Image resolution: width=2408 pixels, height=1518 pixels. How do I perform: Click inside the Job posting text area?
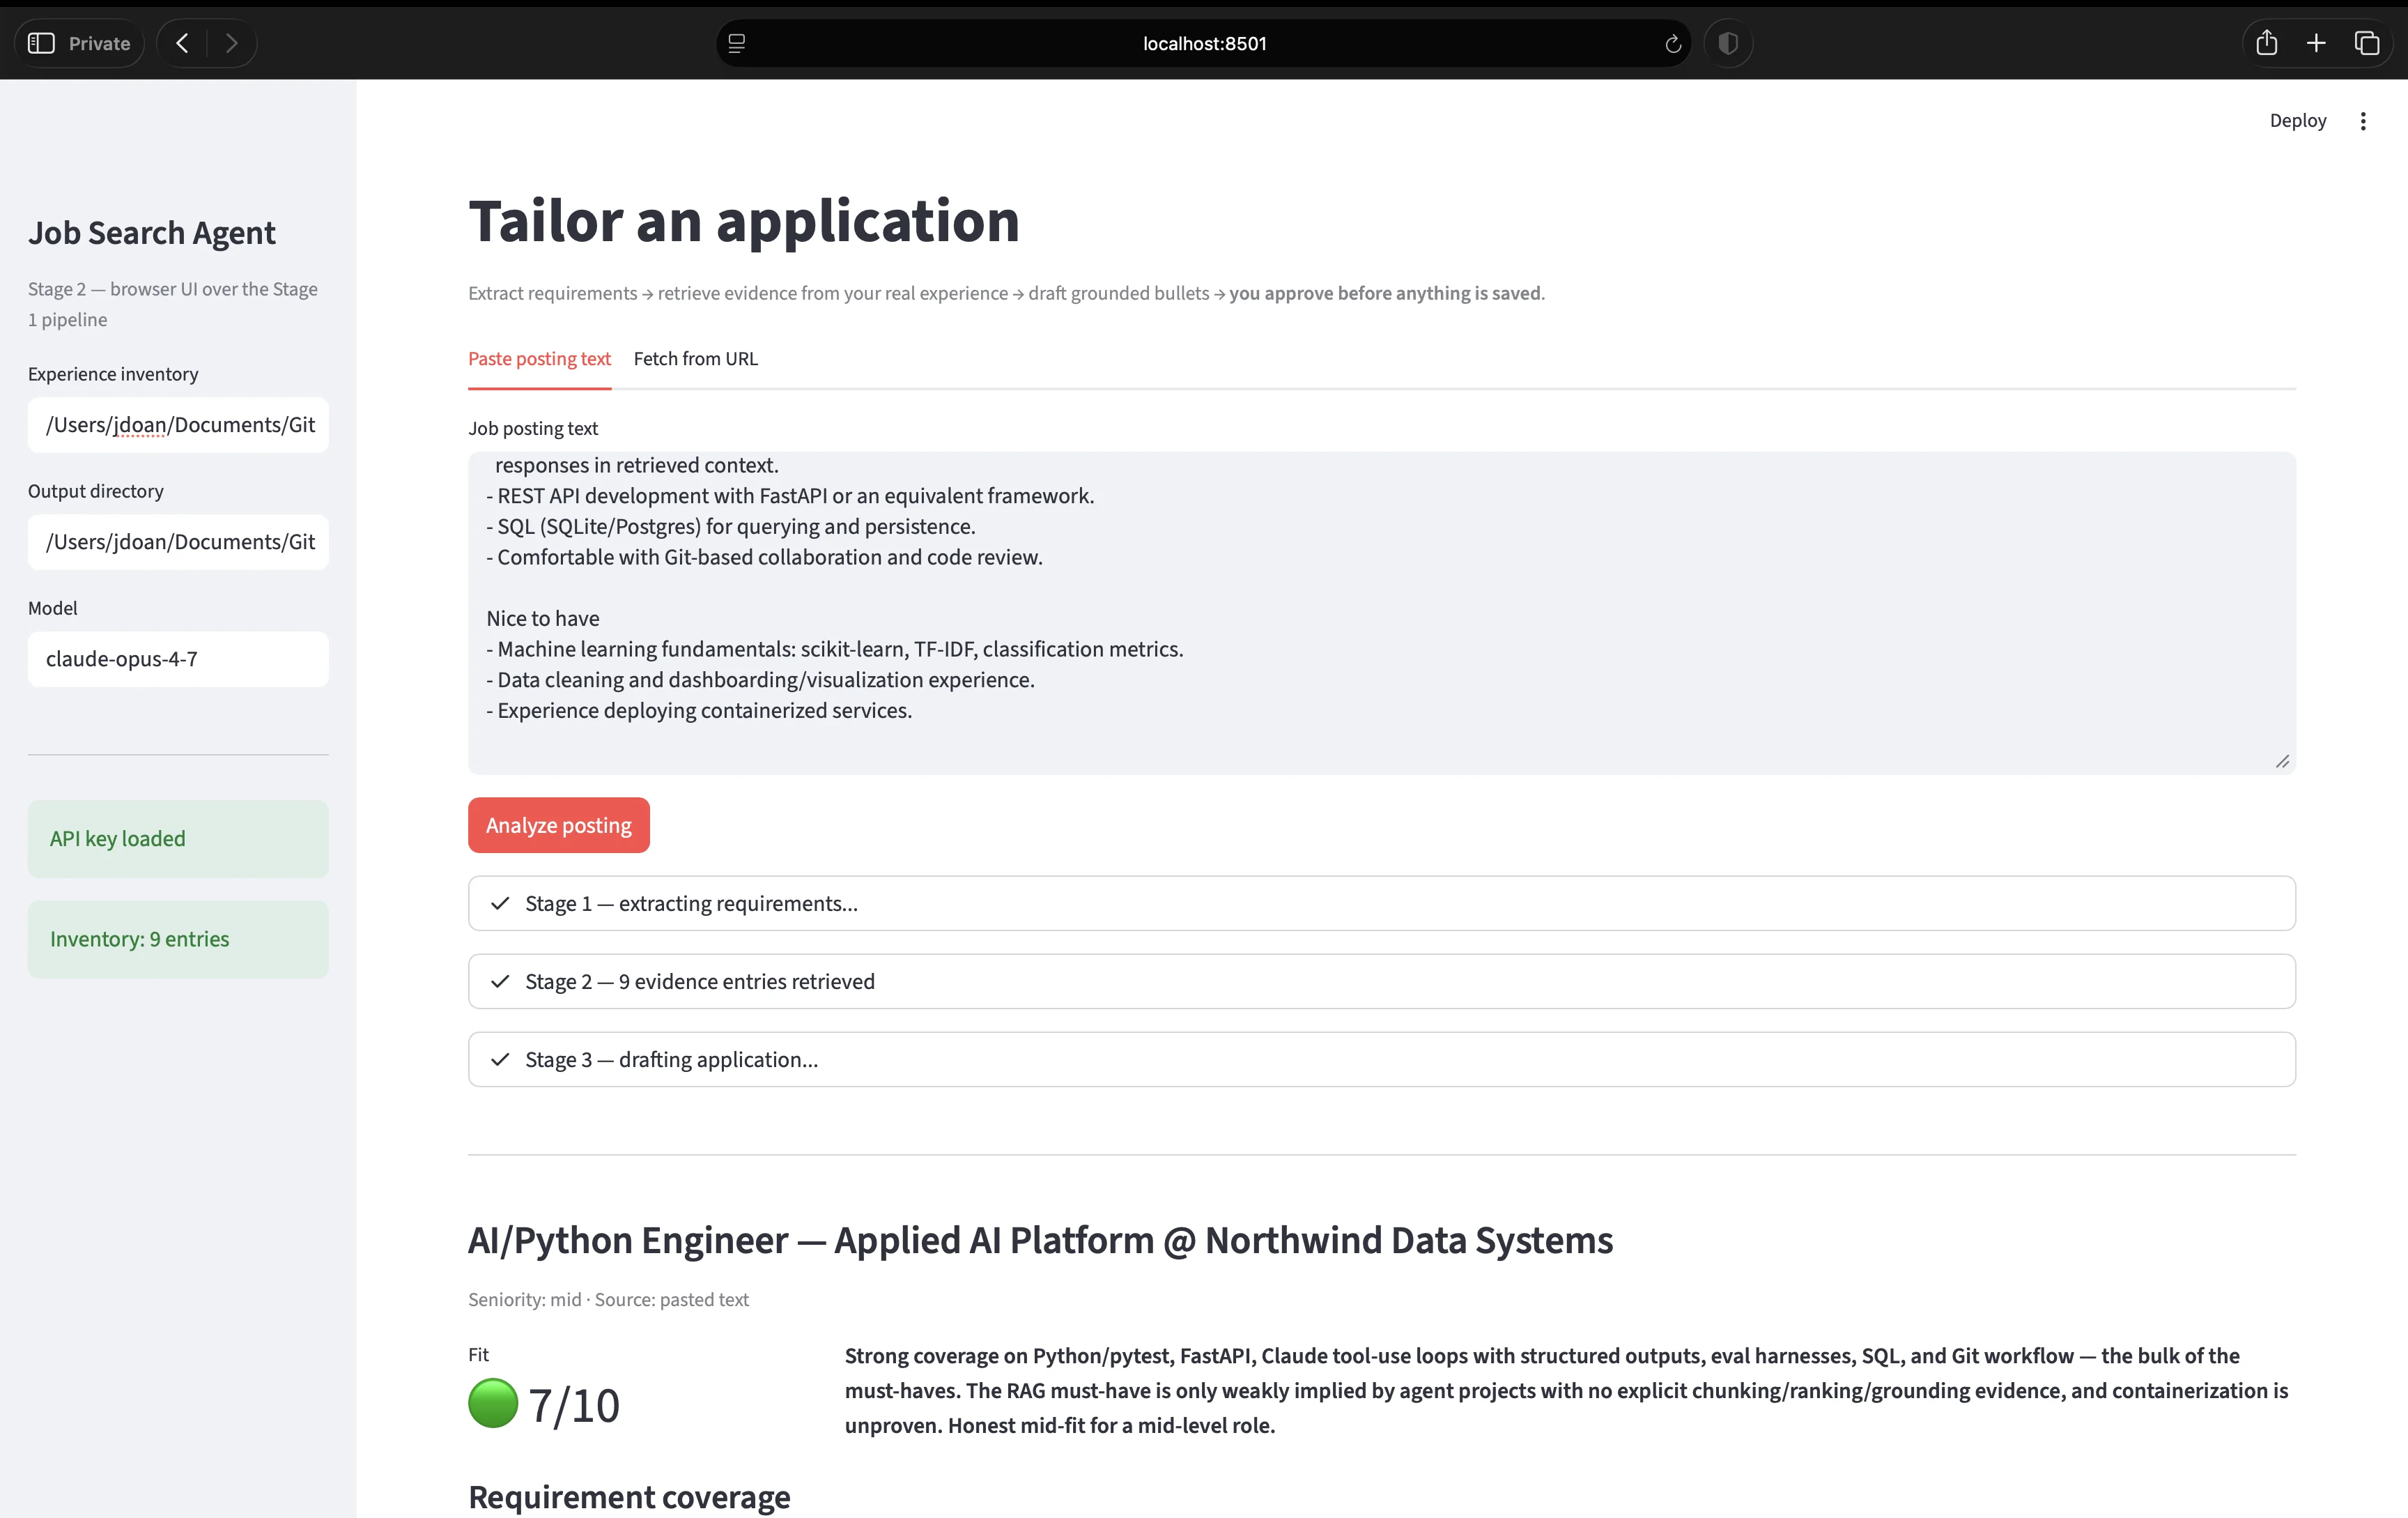(1381, 613)
